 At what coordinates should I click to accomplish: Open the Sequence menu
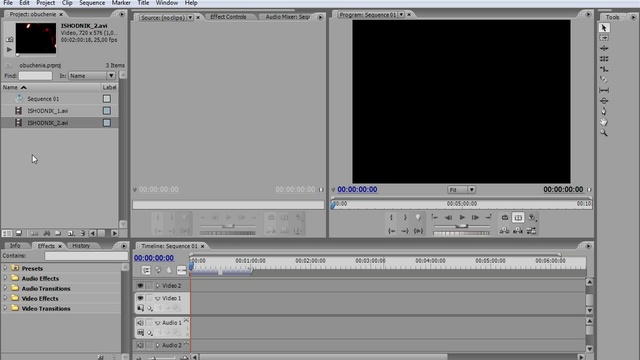click(x=92, y=3)
